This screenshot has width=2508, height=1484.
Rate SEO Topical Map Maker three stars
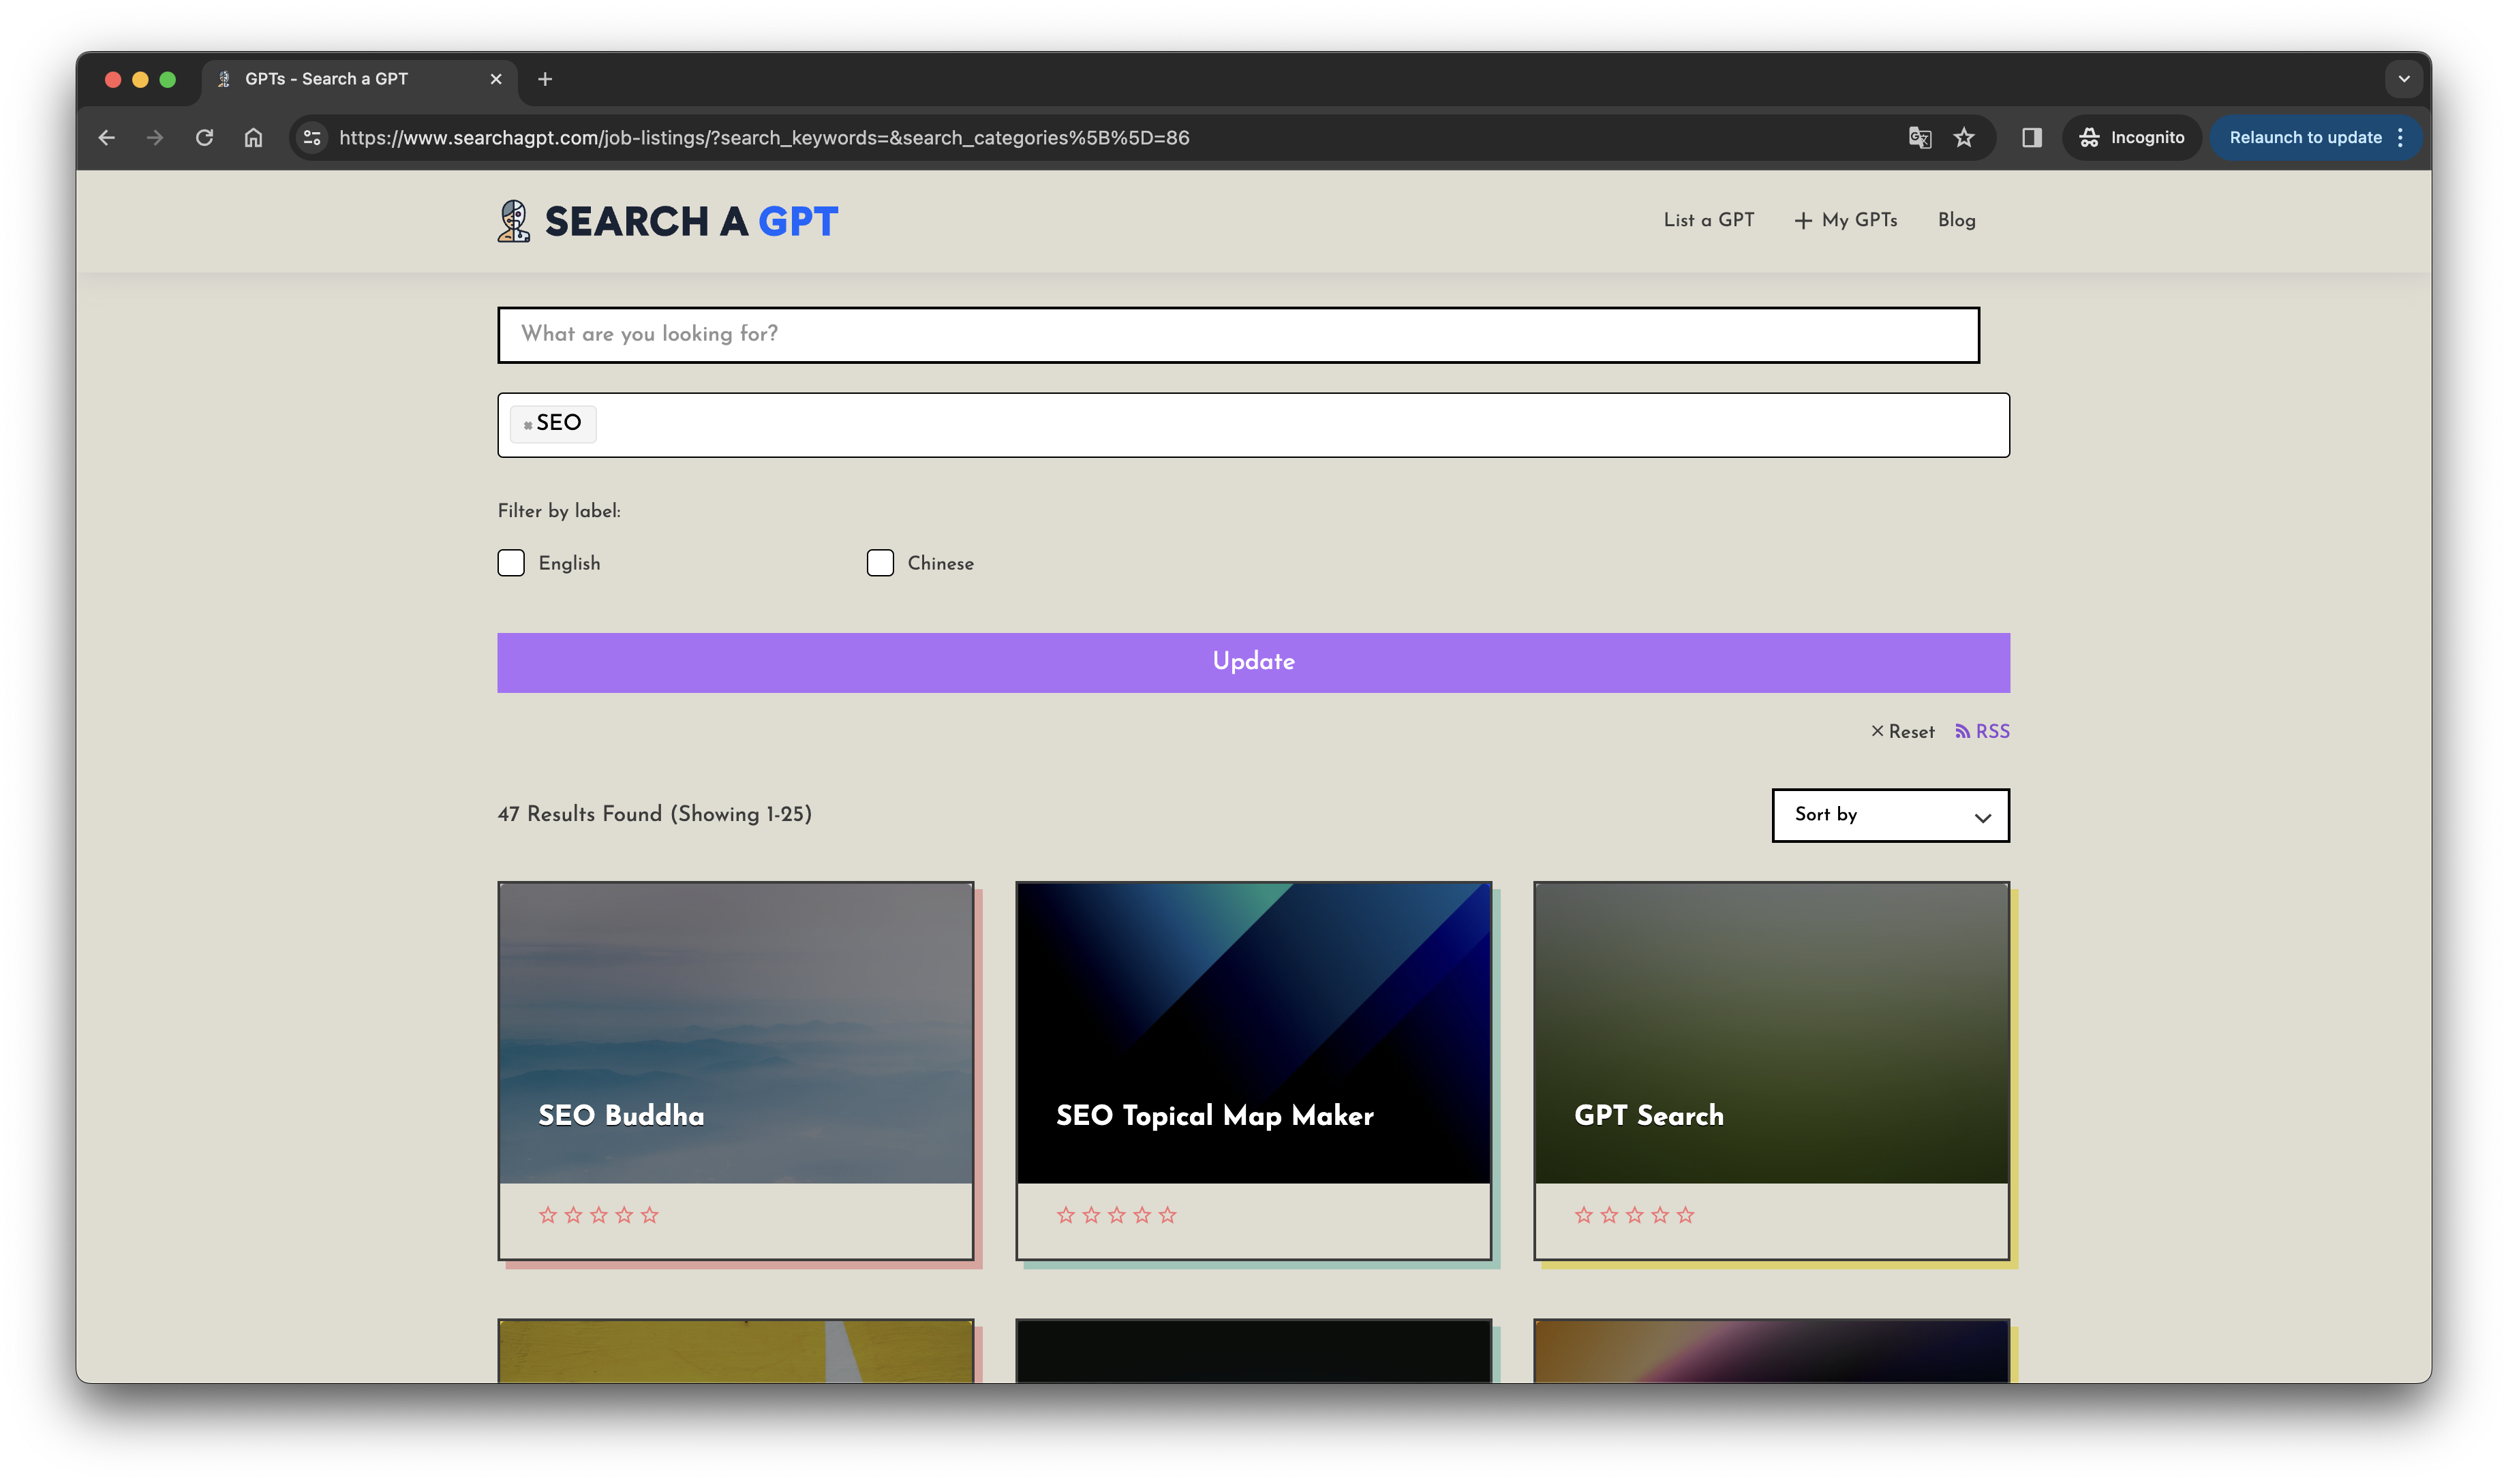pyautogui.click(x=1116, y=1215)
